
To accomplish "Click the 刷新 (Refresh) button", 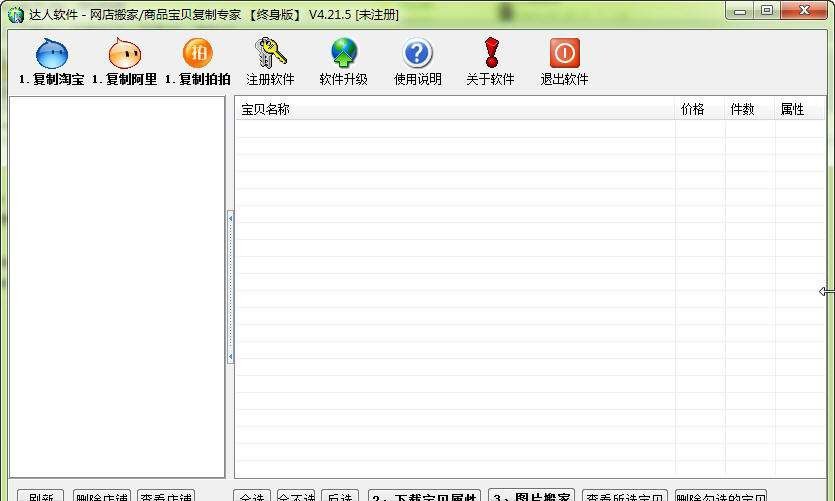I will click(40, 496).
